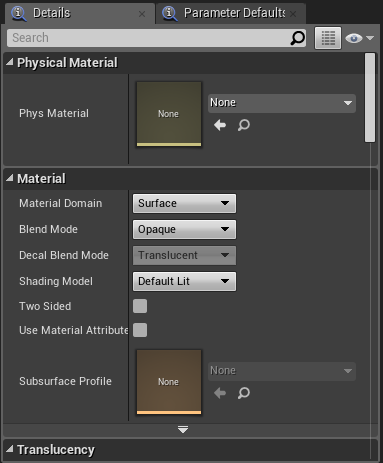Click the search magnifier icon in search bar
Image resolution: width=383 pixels, height=463 pixels.
(298, 38)
